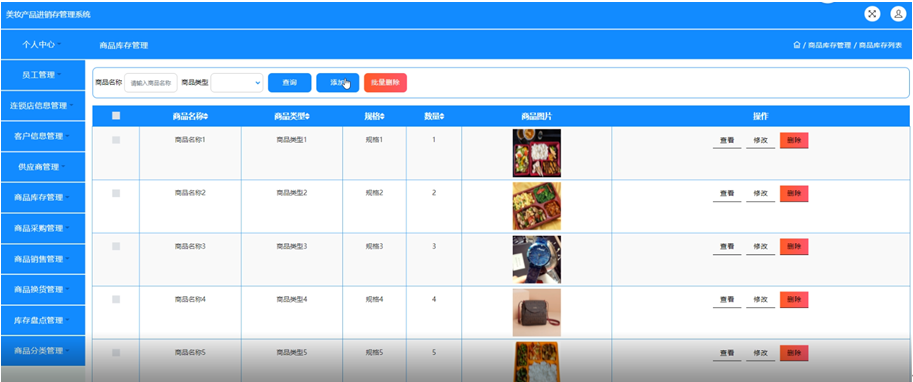
Task: Open the 商品类型 dropdown filter
Action: [237, 83]
